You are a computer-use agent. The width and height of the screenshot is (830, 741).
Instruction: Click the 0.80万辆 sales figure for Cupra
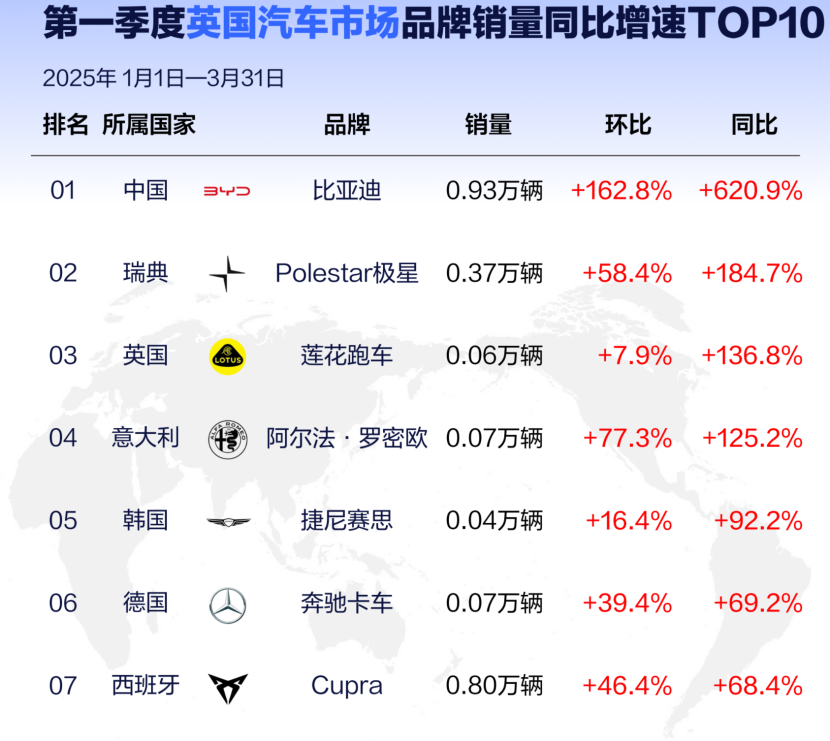(x=494, y=686)
